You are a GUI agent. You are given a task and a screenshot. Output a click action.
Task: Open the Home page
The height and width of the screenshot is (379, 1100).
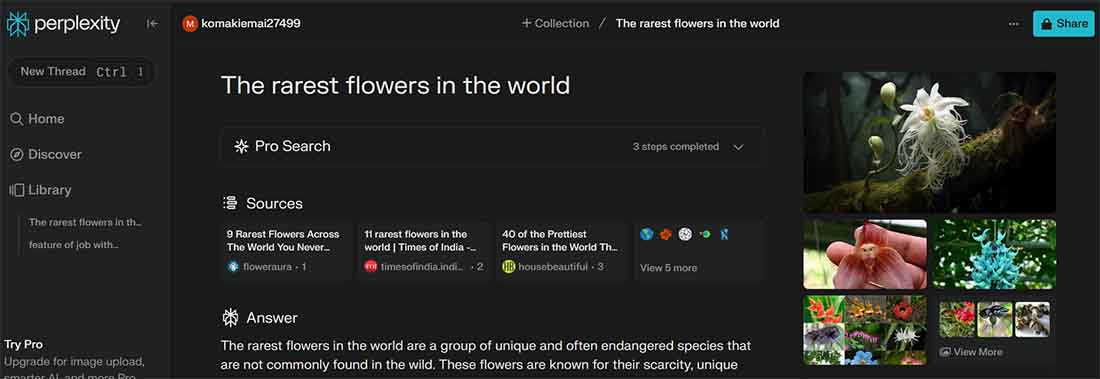[x=37, y=119]
